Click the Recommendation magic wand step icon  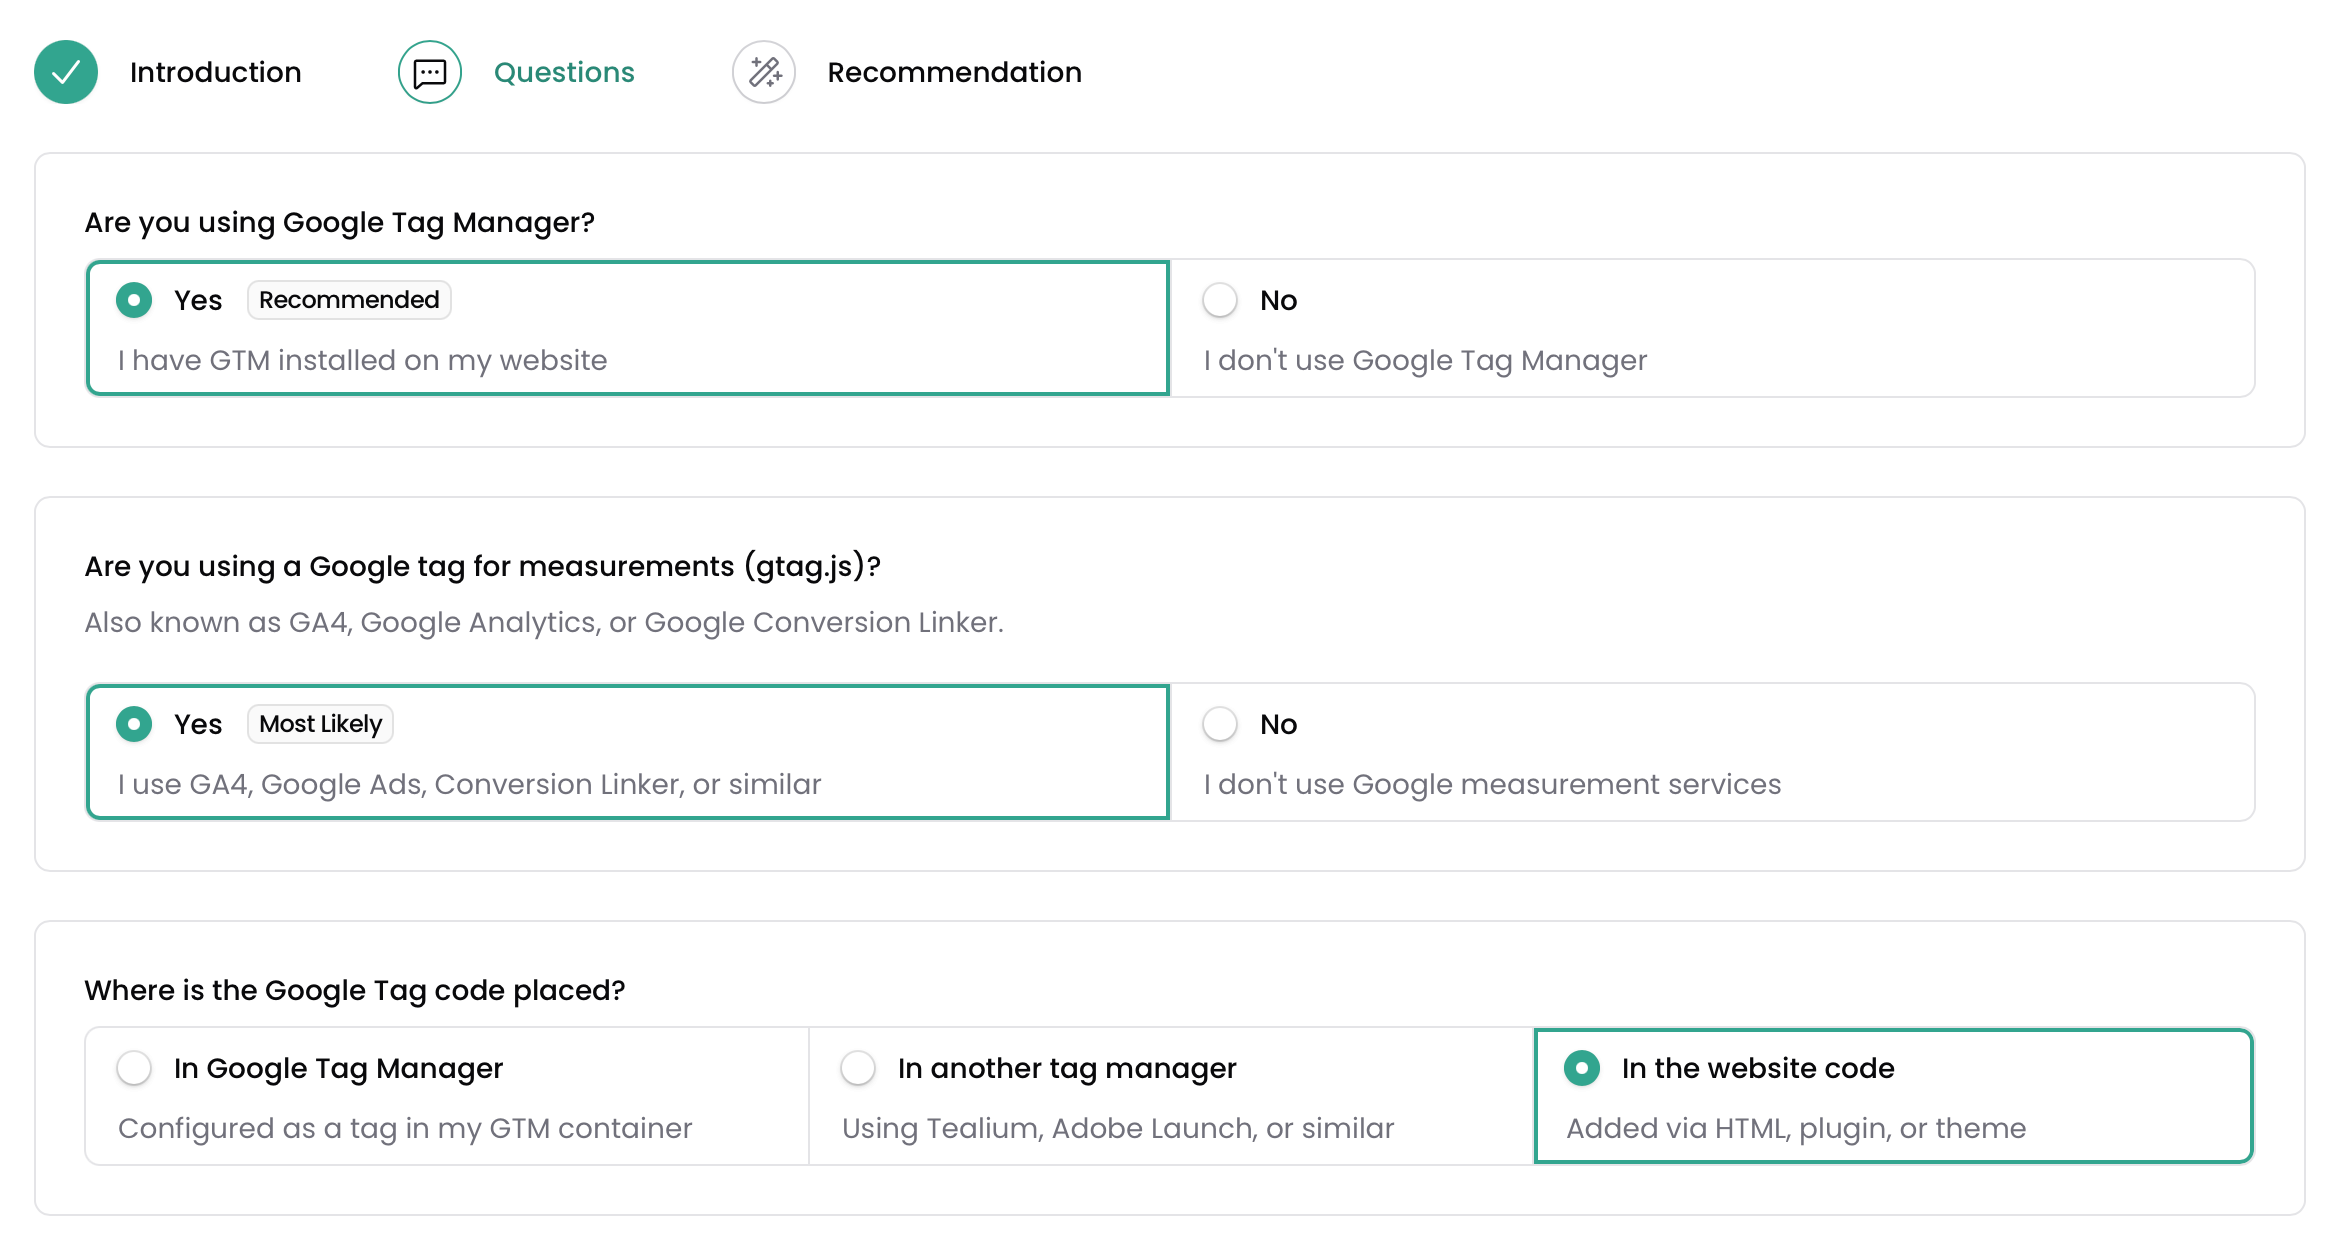pos(764,72)
